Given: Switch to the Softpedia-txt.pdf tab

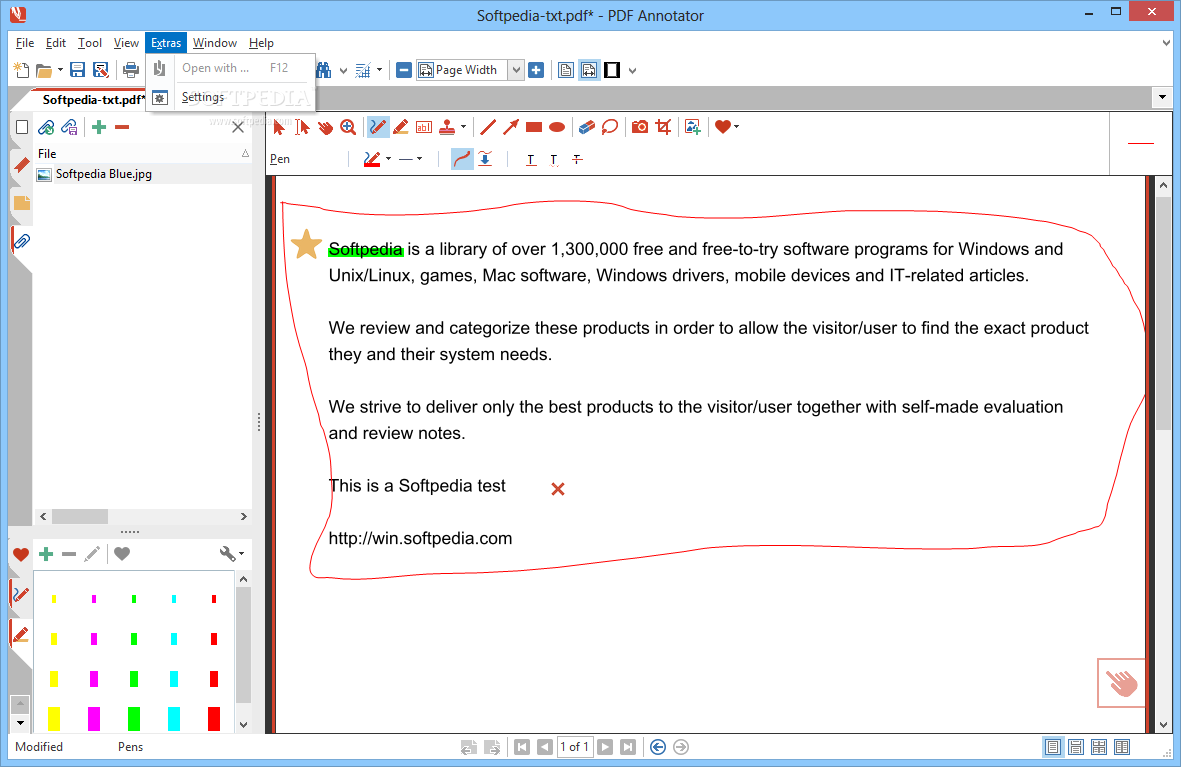Looking at the screenshot, I should (x=93, y=99).
